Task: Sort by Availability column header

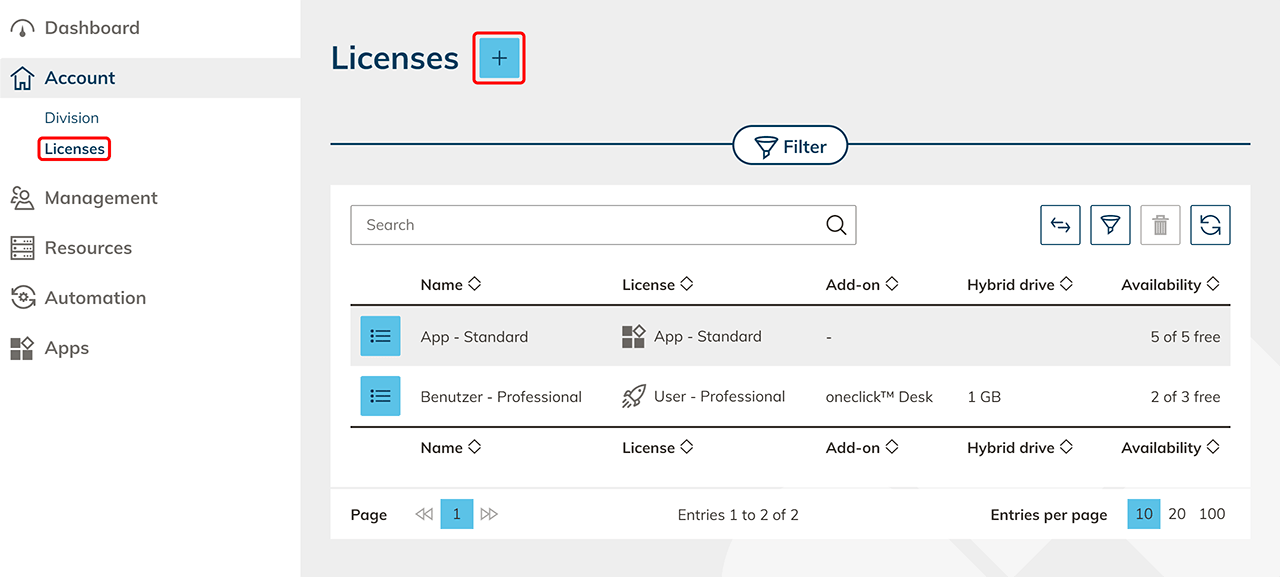Action: coord(1170,285)
